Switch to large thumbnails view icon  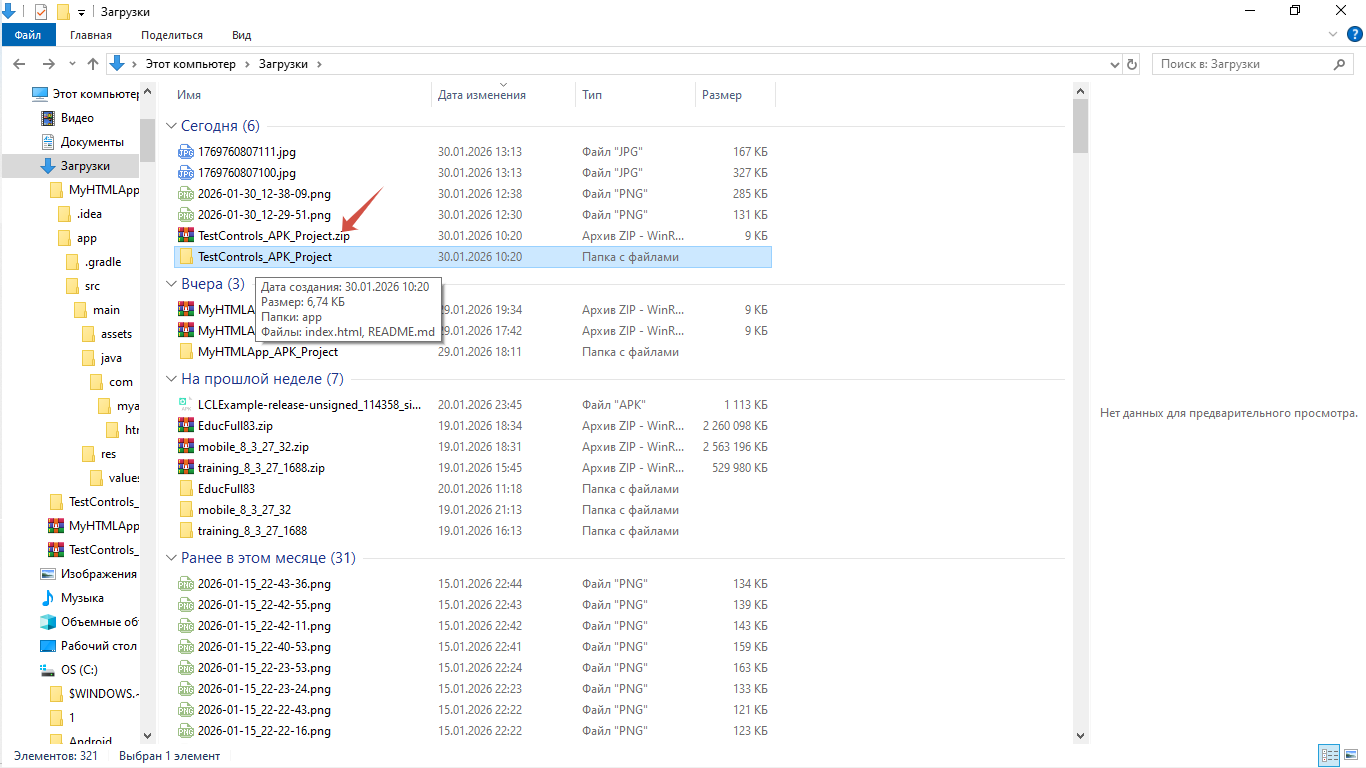tap(1349, 755)
